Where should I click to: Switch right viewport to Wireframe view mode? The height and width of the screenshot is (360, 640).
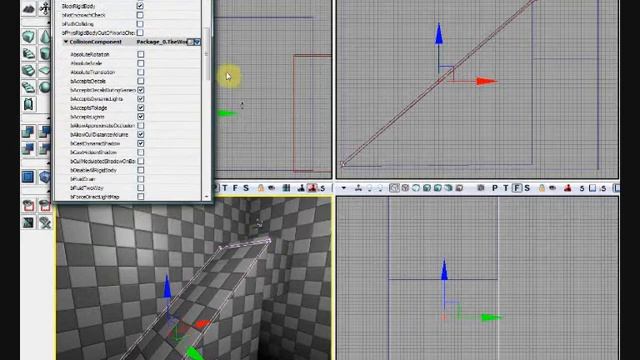pyautogui.click(x=405, y=188)
